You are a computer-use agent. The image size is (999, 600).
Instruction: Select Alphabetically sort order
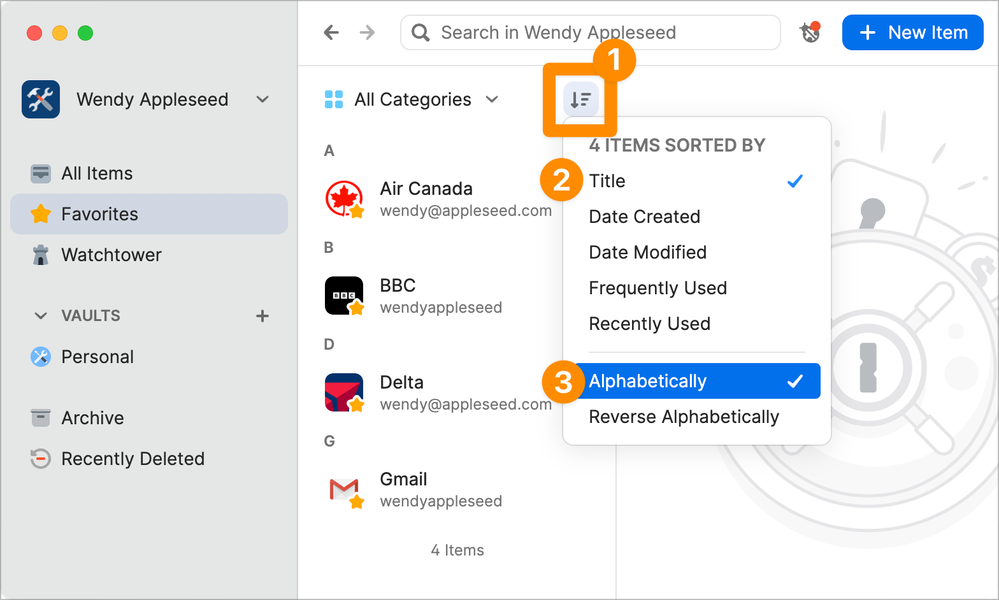tap(647, 381)
